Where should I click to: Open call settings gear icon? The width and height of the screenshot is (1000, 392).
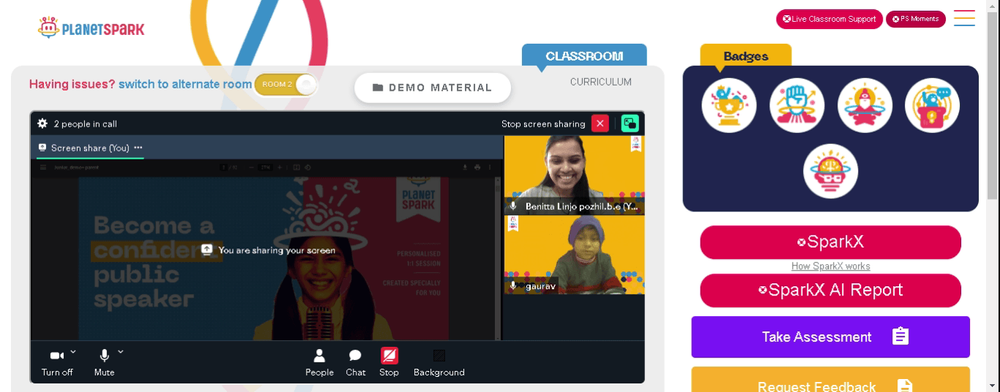[x=43, y=124]
